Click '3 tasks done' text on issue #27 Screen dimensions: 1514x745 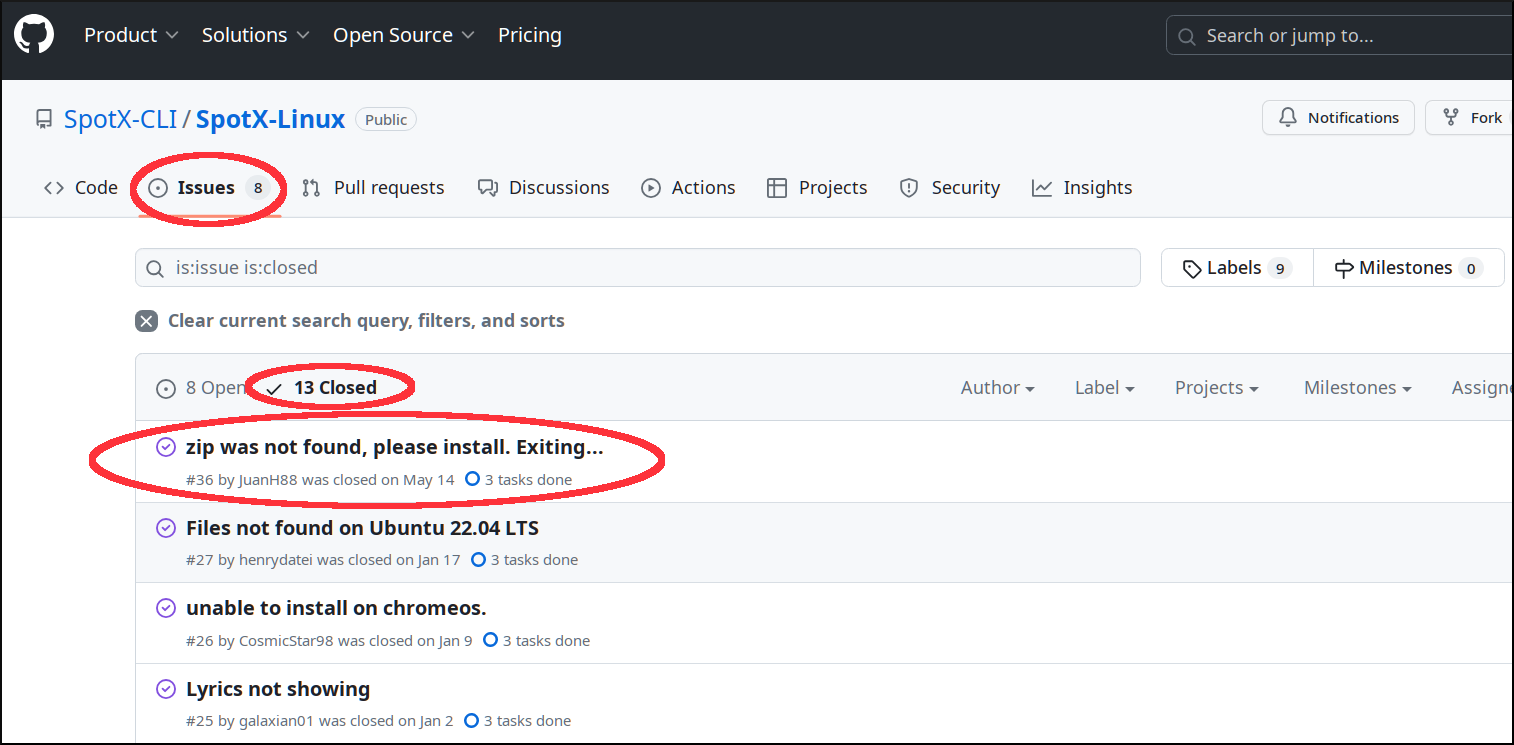(x=534, y=560)
